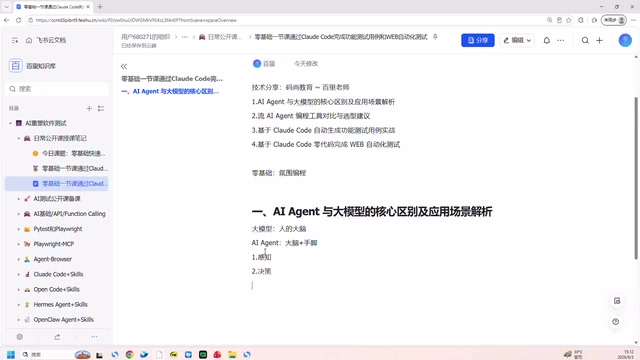
Task: Open Chrome from the taskbar
Action: click(x=129, y=354)
